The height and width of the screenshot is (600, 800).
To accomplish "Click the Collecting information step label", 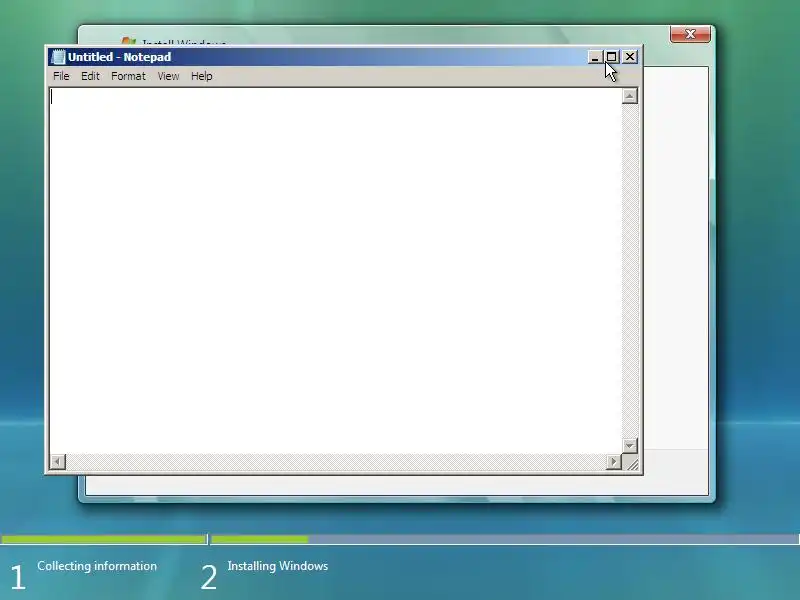I will [x=97, y=566].
